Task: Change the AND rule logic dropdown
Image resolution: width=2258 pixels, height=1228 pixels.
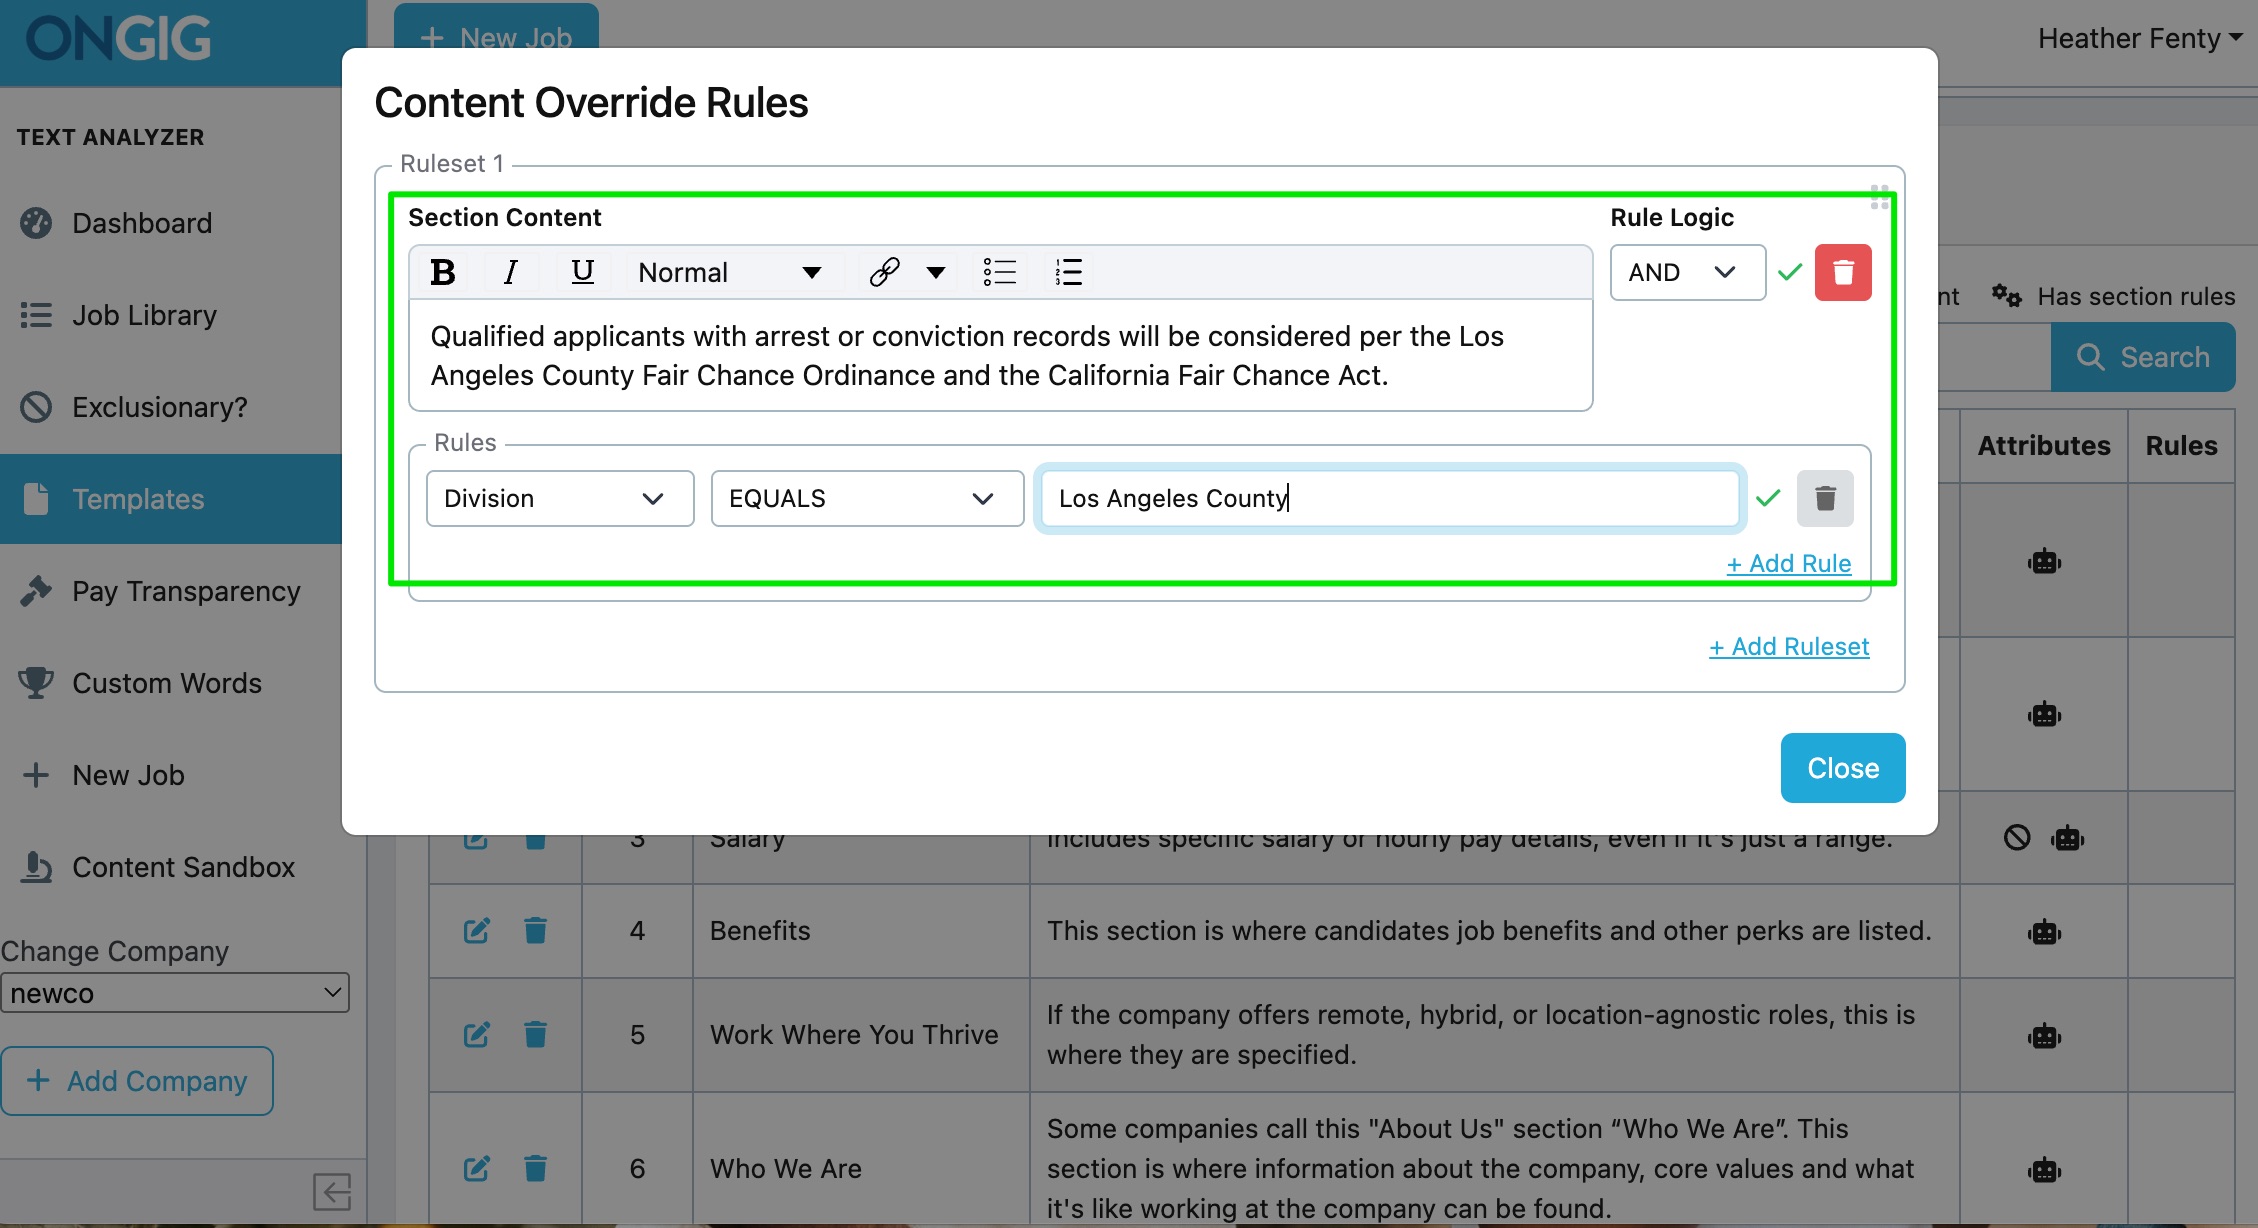Action: [x=1687, y=272]
